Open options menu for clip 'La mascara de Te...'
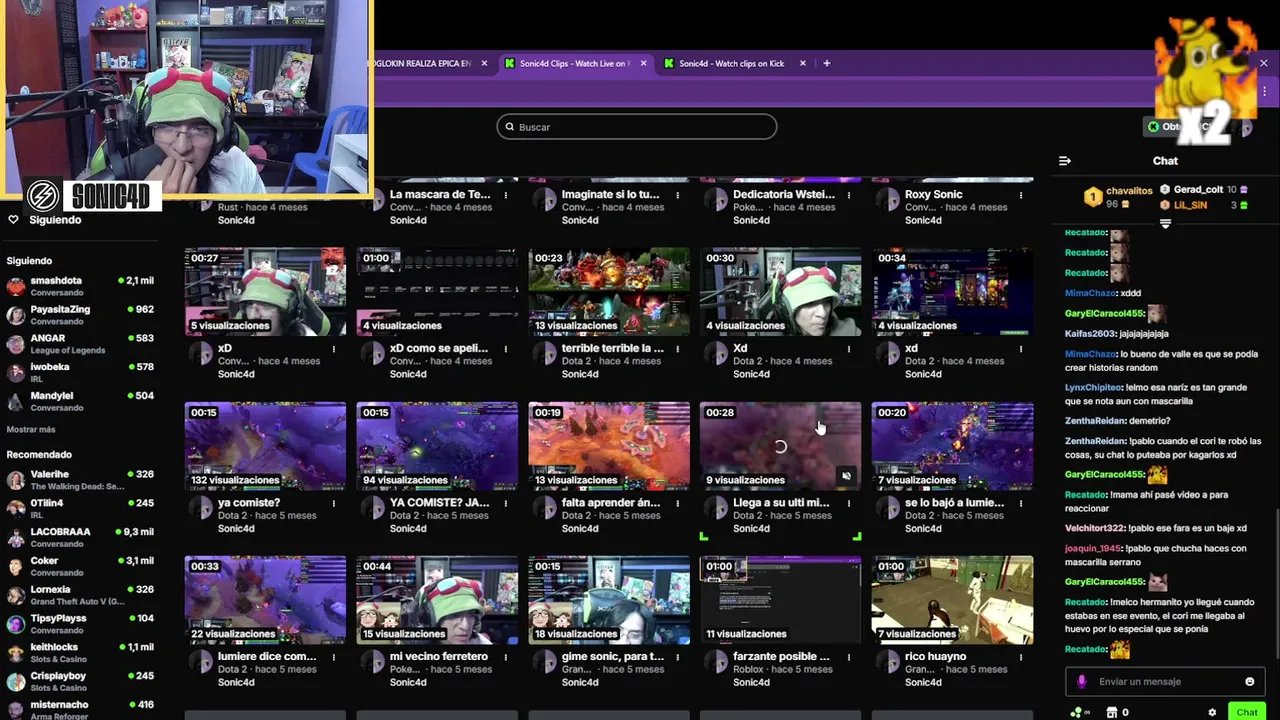The width and height of the screenshot is (1280, 720). (506, 195)
